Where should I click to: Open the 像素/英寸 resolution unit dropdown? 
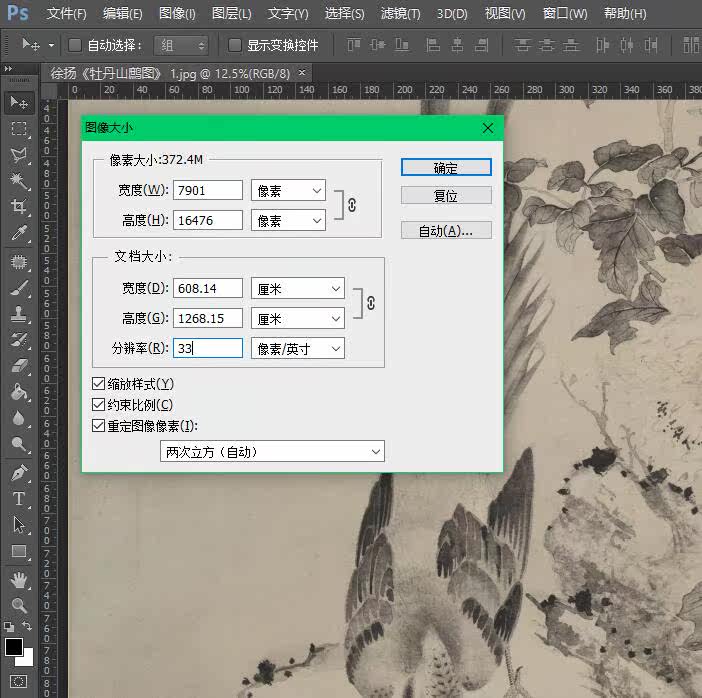(298, 348)
